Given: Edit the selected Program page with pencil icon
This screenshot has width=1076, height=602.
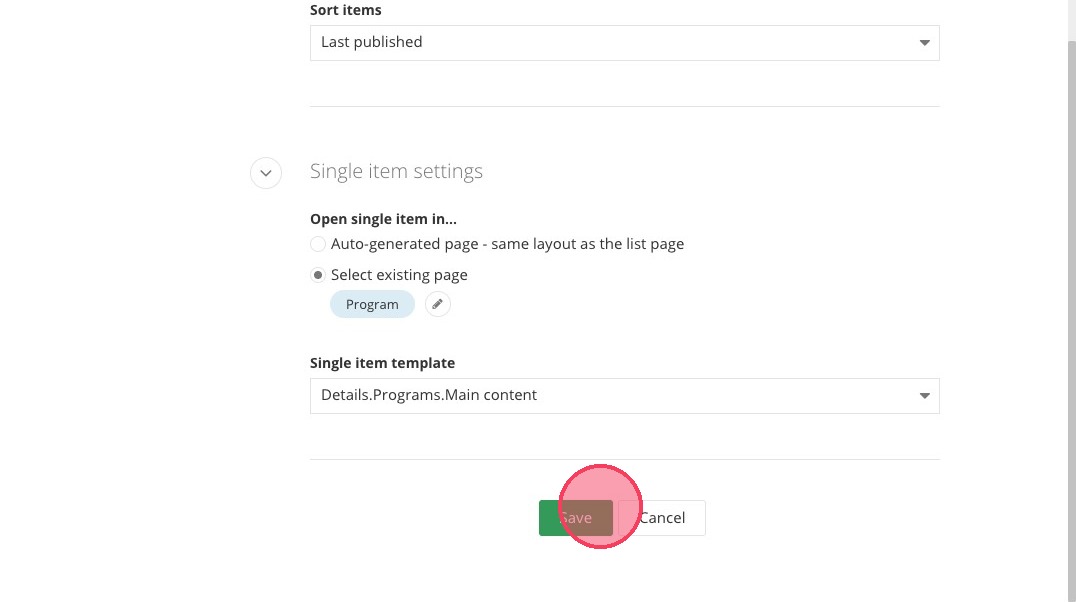Looking at the screenshot, I should click(x=438, y=304).
